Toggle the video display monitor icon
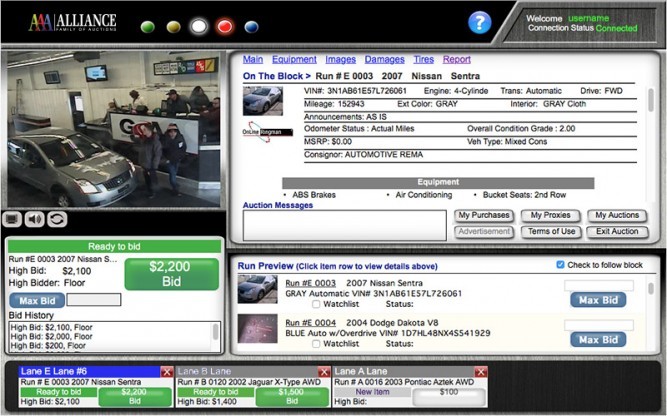667x416 pixels. (12, 219)
